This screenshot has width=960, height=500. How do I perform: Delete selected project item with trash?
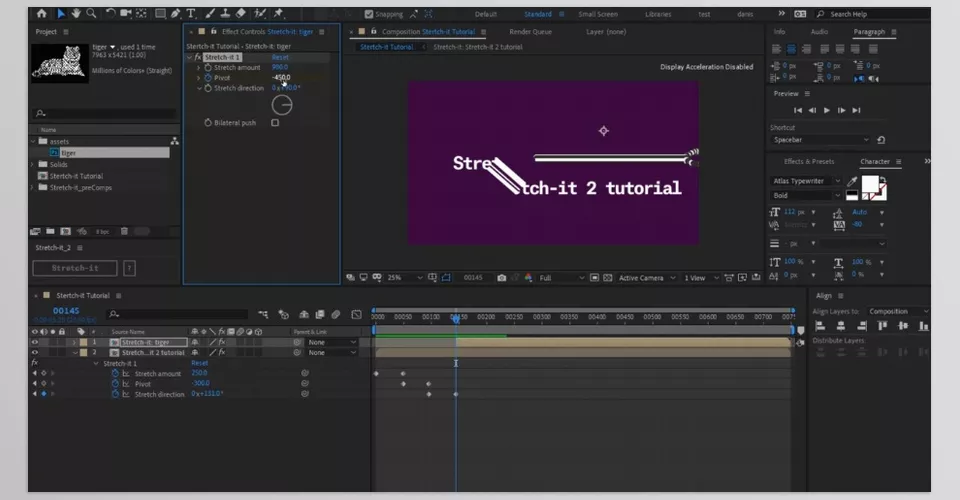point(124,231)
